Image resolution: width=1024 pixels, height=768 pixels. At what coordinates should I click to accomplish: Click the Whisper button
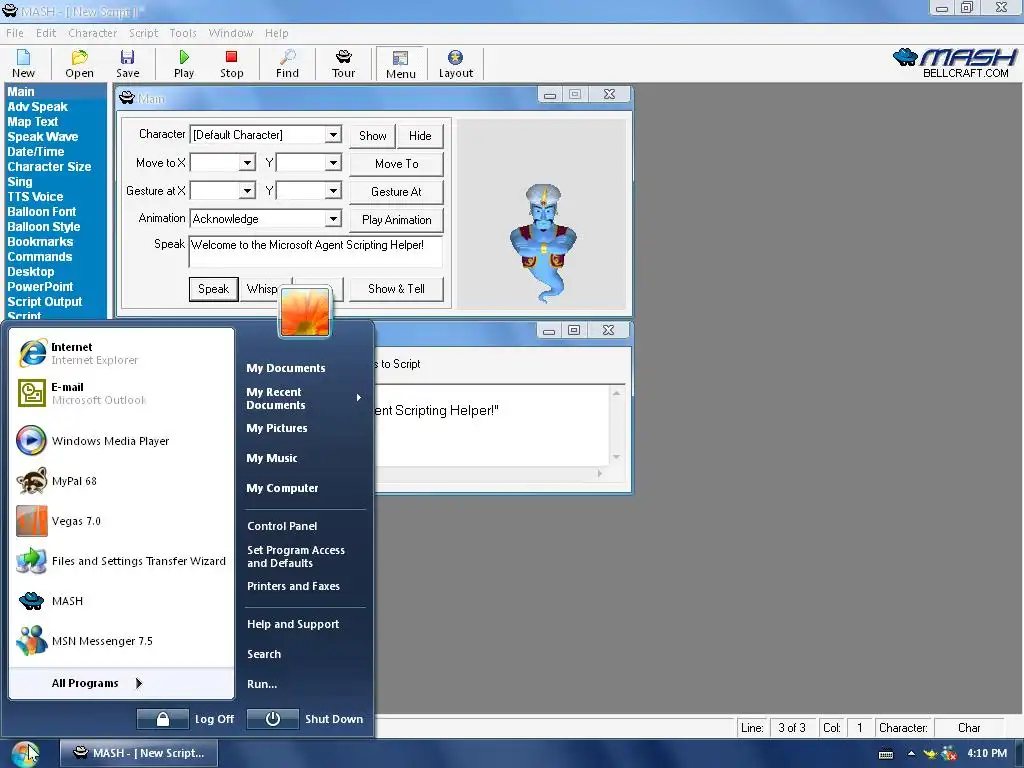tap(261, 289)
